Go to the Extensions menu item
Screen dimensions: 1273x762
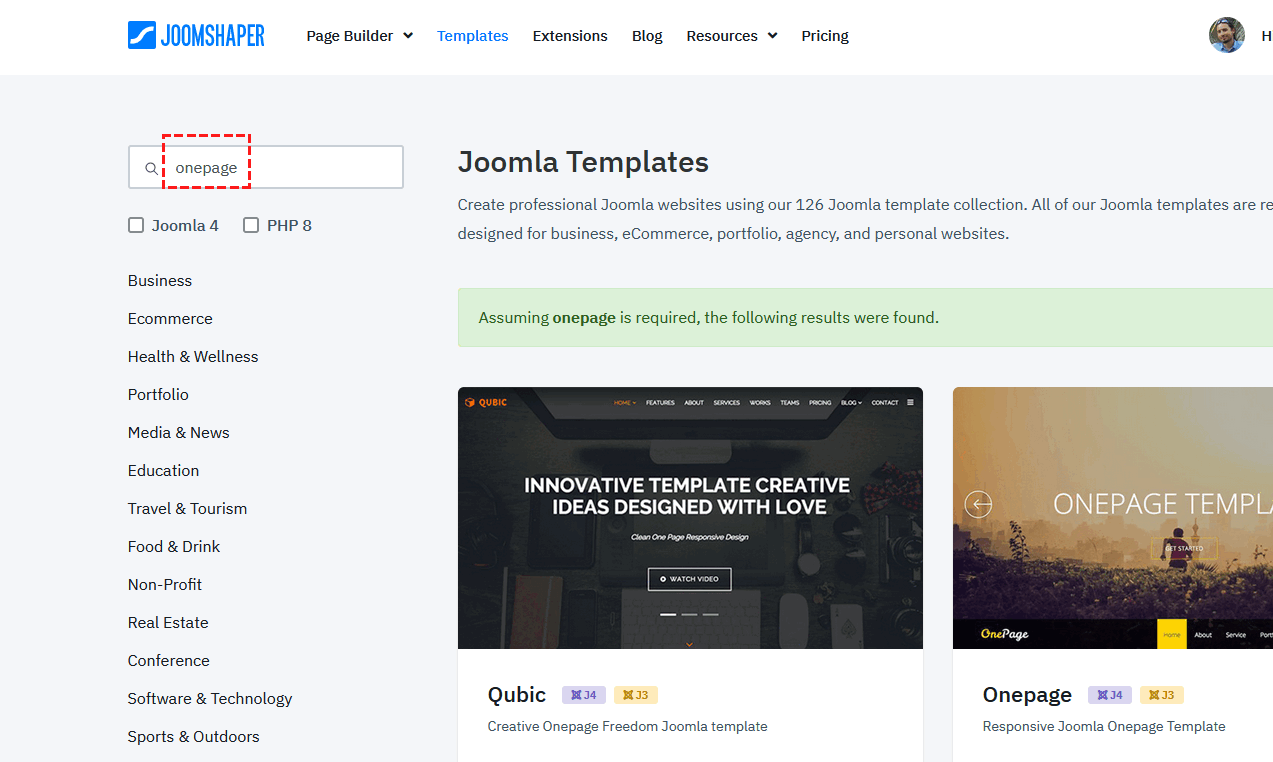coord(570,36)
